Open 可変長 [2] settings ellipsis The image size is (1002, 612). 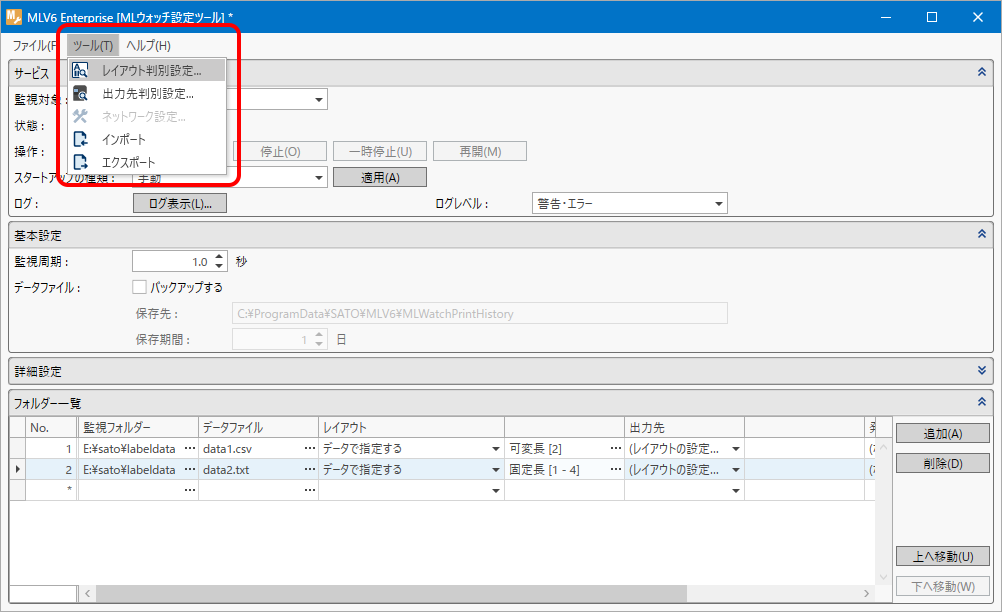pos(615,449)
